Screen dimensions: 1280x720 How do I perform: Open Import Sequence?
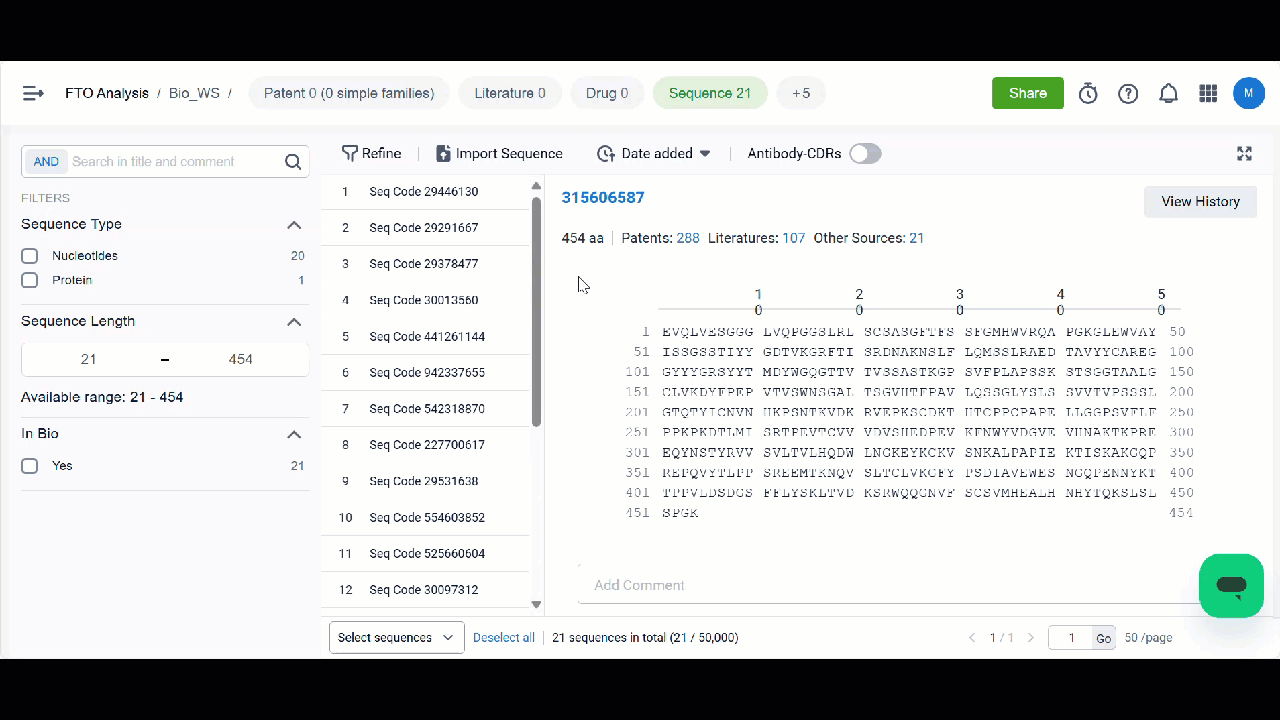[x=499, y=153]
